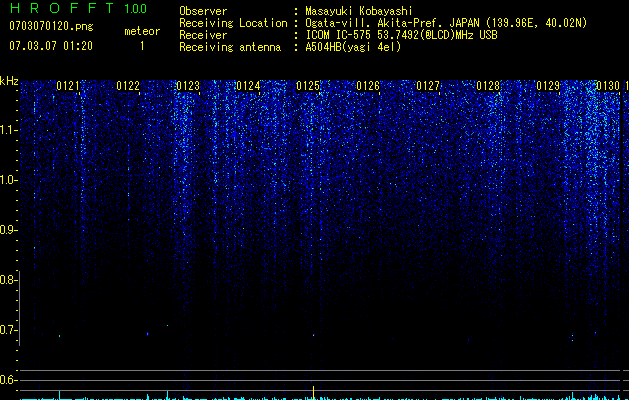The height and width of the screenshot is (400, 629).
Task: Click the meteor label
Action: (142, 31)
